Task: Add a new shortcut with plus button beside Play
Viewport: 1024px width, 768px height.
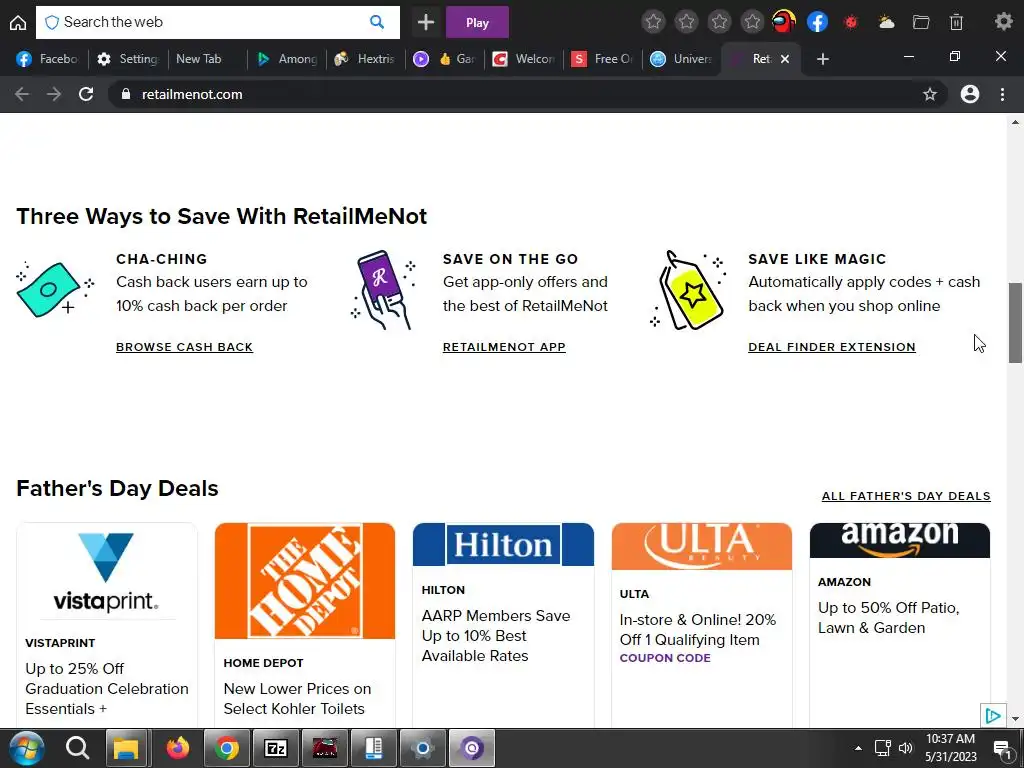Action: click(426, 22)
